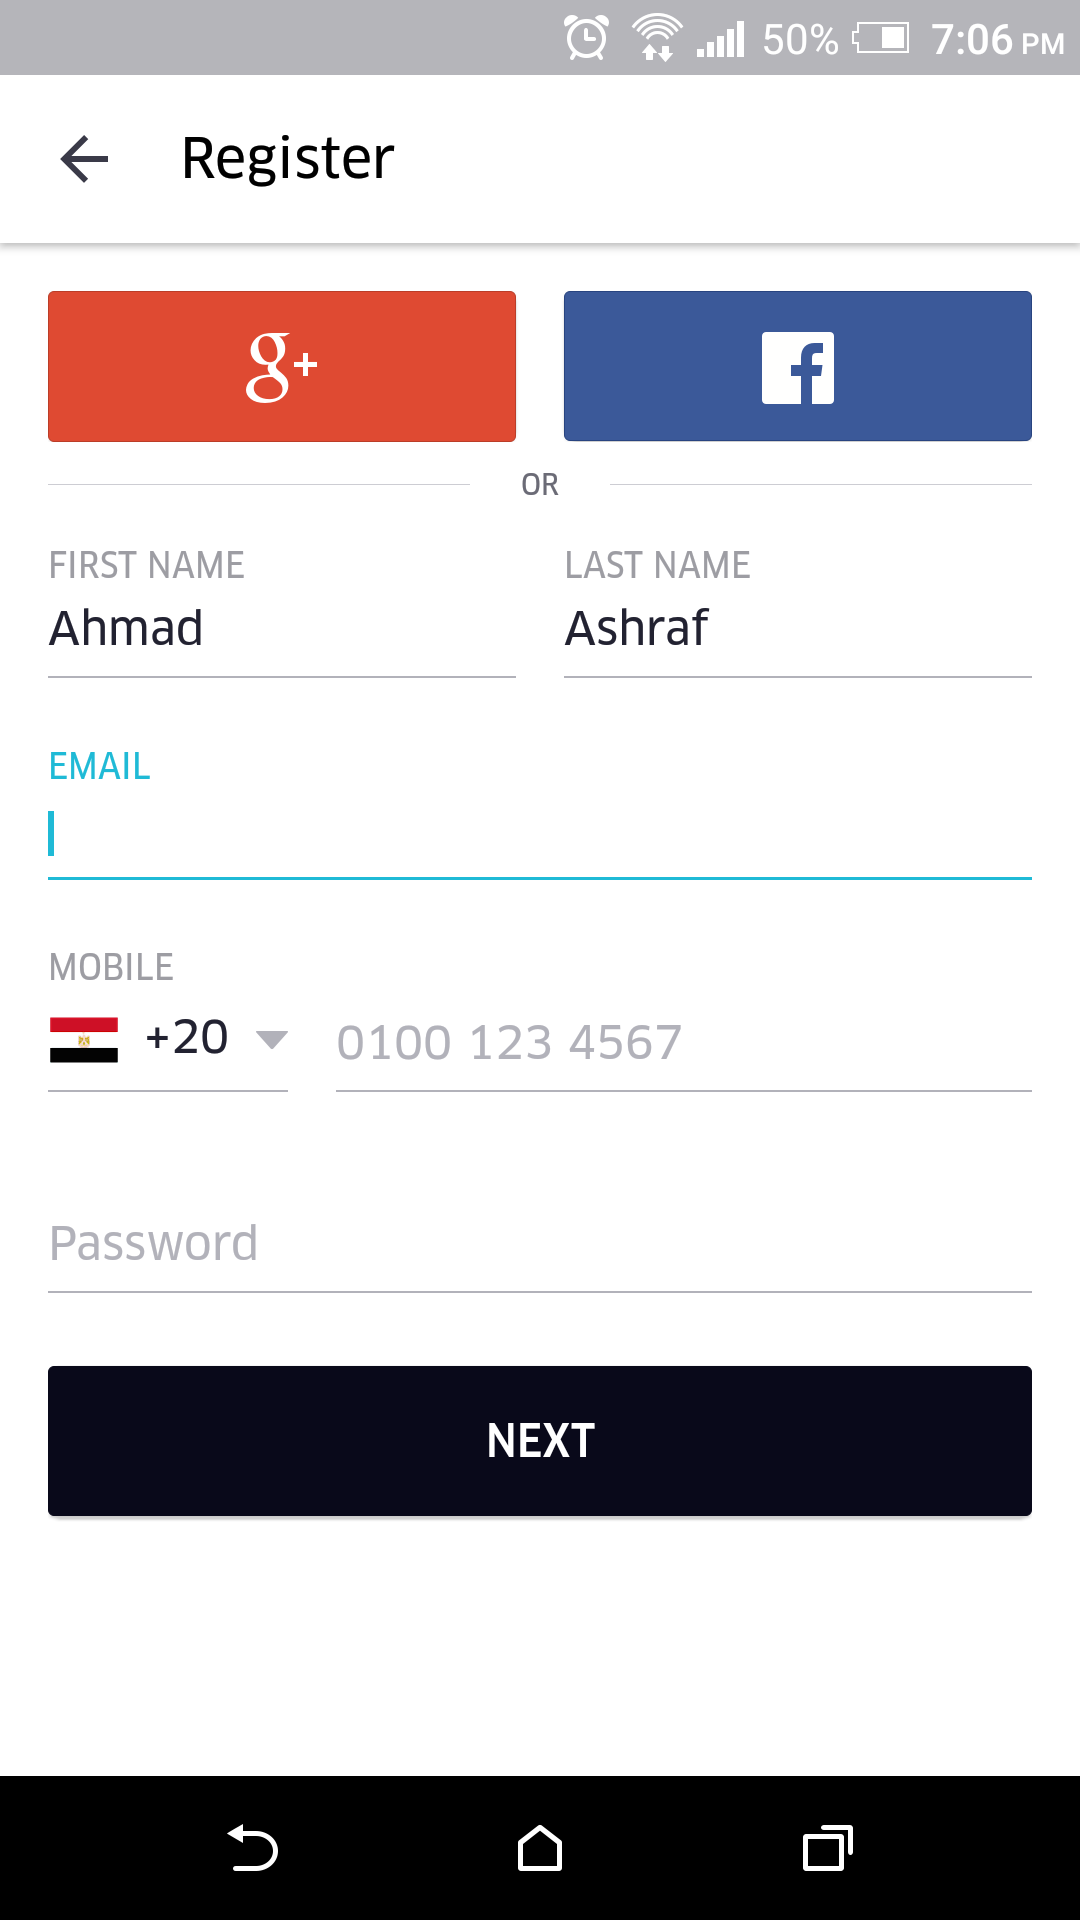Focus the Email input field
This screenshot has height=1920, width=1080.
[x=540, y=834]
